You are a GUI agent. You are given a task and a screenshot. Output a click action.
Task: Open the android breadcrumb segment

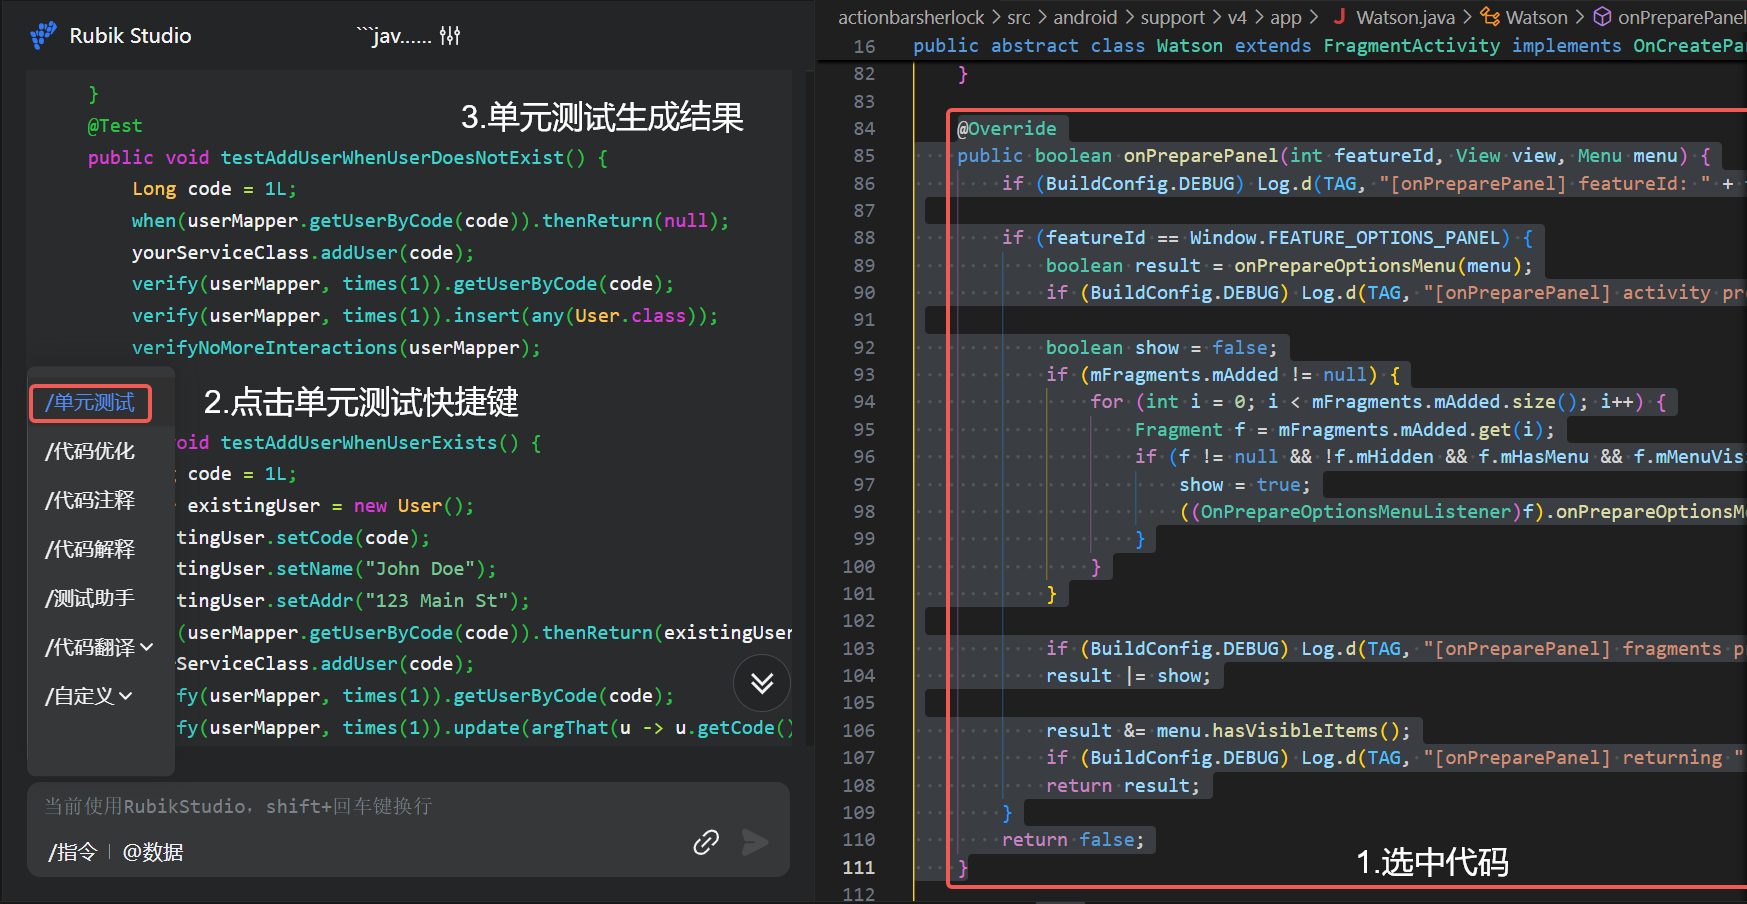tap(1085, 17)
